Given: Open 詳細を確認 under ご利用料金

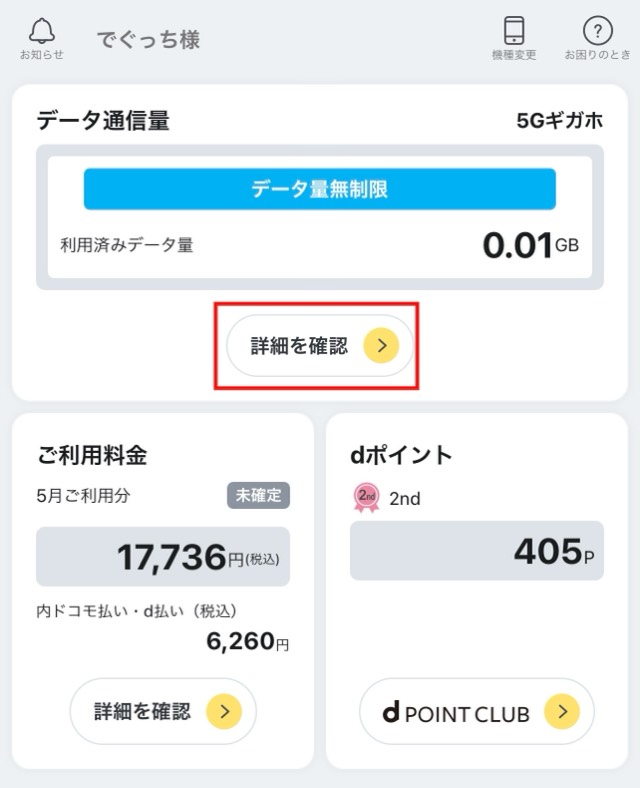Looking at the screenshot, I should pos(163,711).
